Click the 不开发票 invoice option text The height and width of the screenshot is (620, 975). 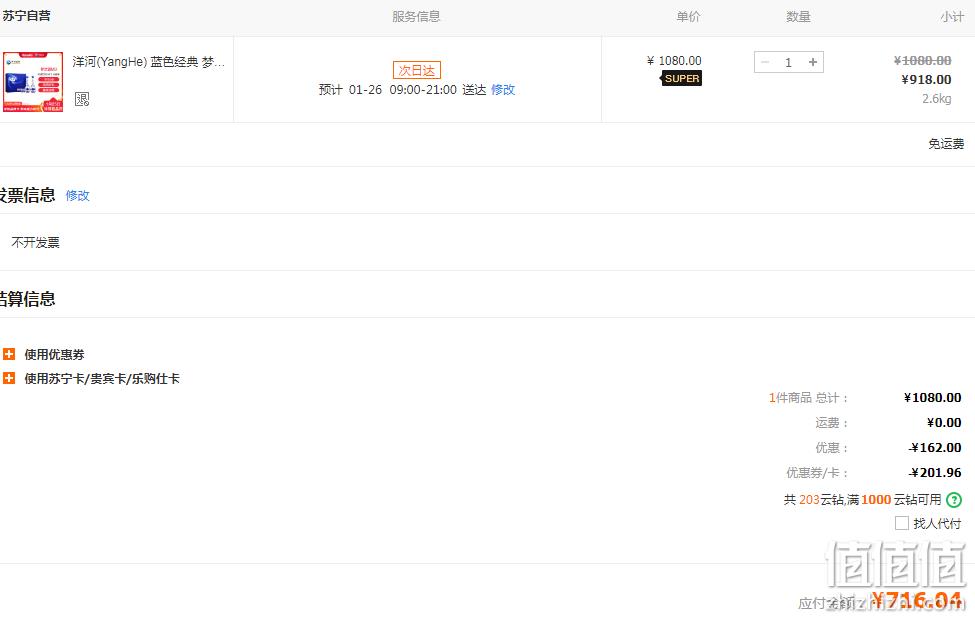35,243
